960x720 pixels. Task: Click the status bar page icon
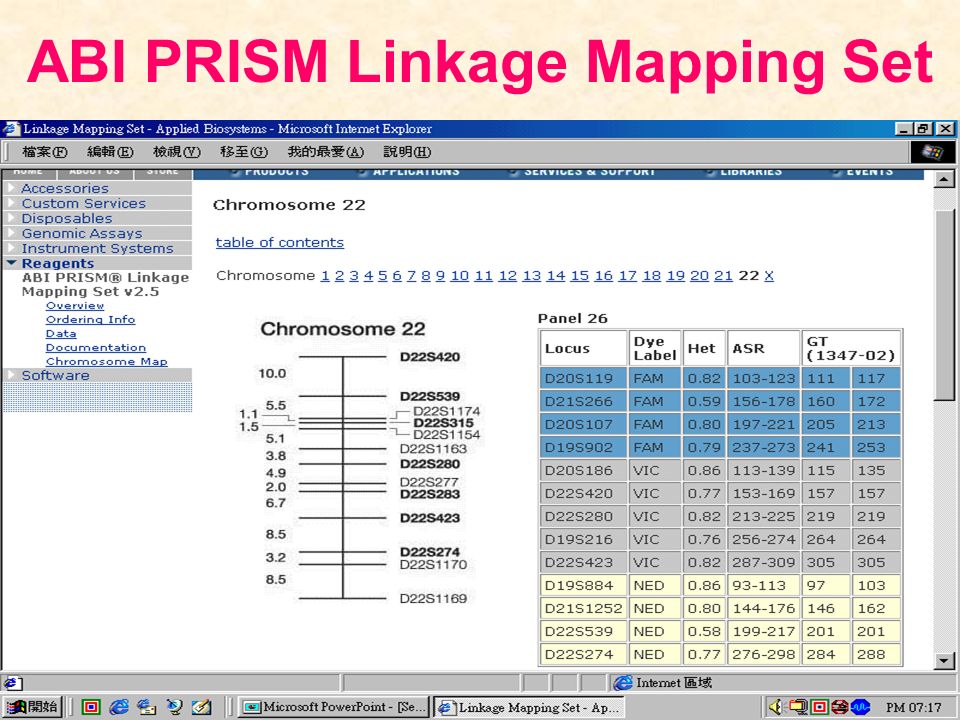pos(13,683)
